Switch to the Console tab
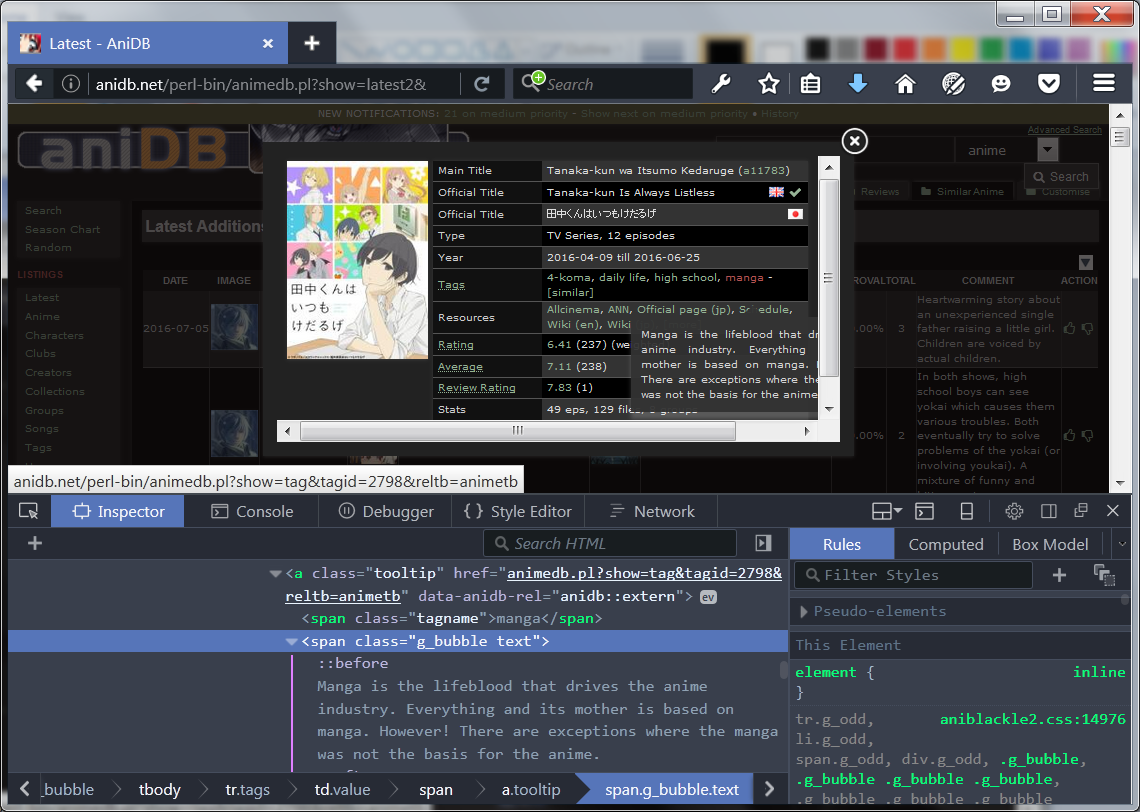 (x=252, y=511)
